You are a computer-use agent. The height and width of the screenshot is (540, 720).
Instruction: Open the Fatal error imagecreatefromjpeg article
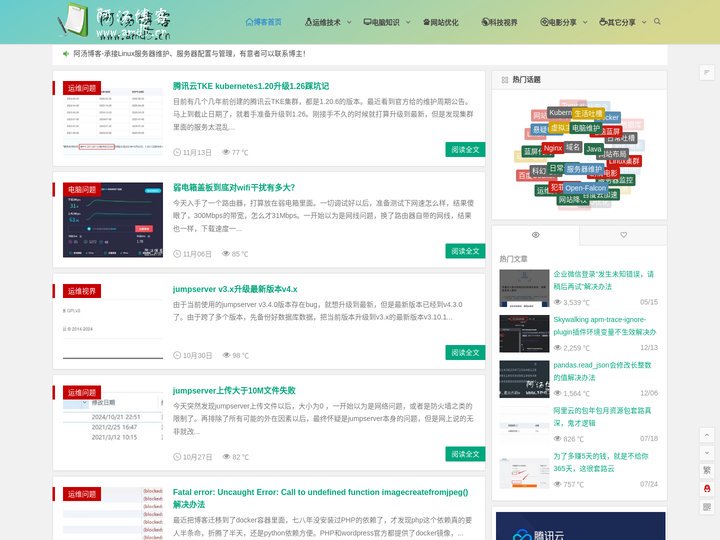[321, 498]
